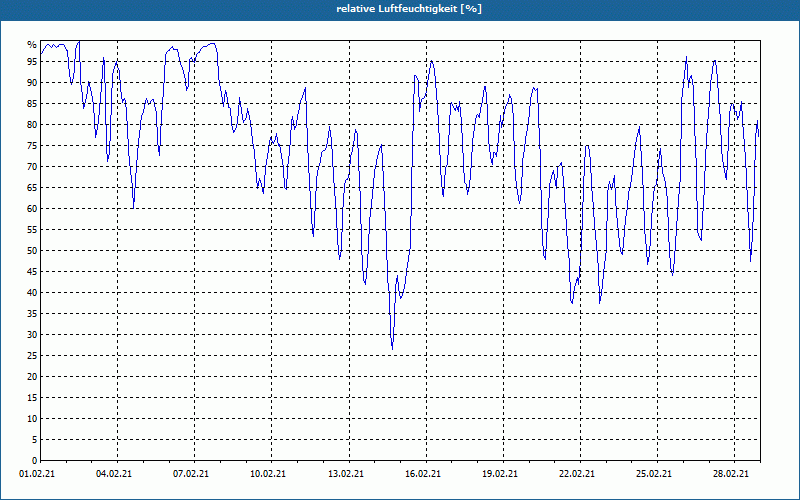Click the x-axis date label 07.02.21

coord(191,474)
